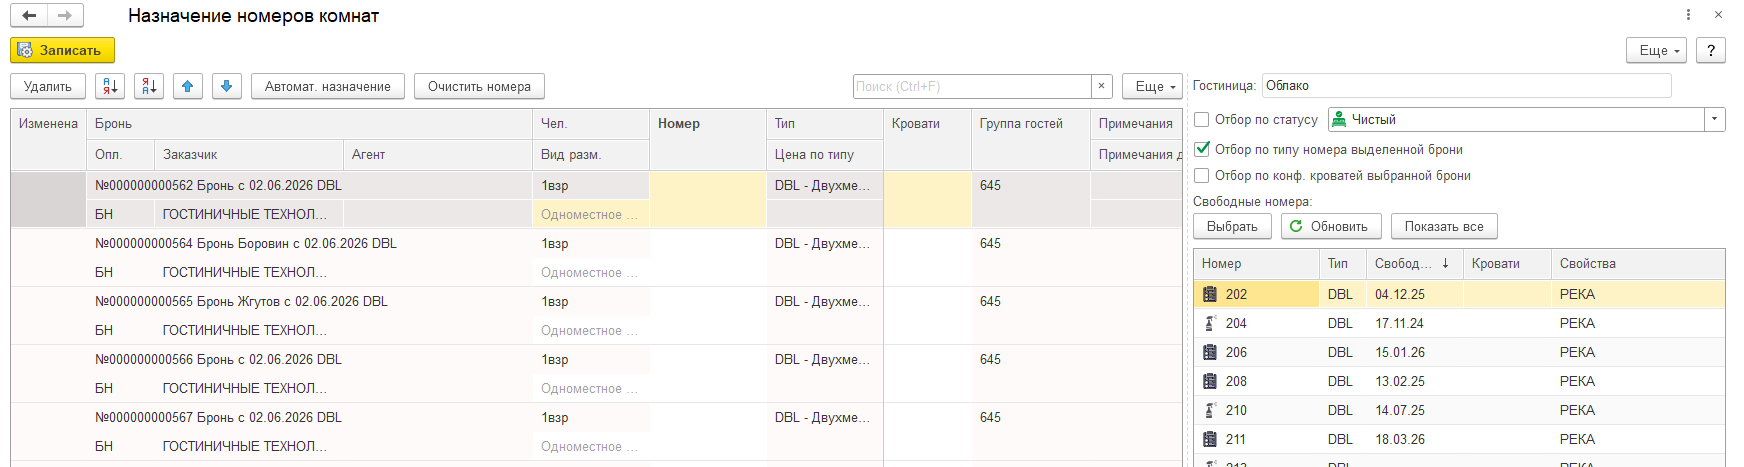Click Свойства header in free rooms table
The width and height of the screenshot is (1744, 467).
(1638, 263)
